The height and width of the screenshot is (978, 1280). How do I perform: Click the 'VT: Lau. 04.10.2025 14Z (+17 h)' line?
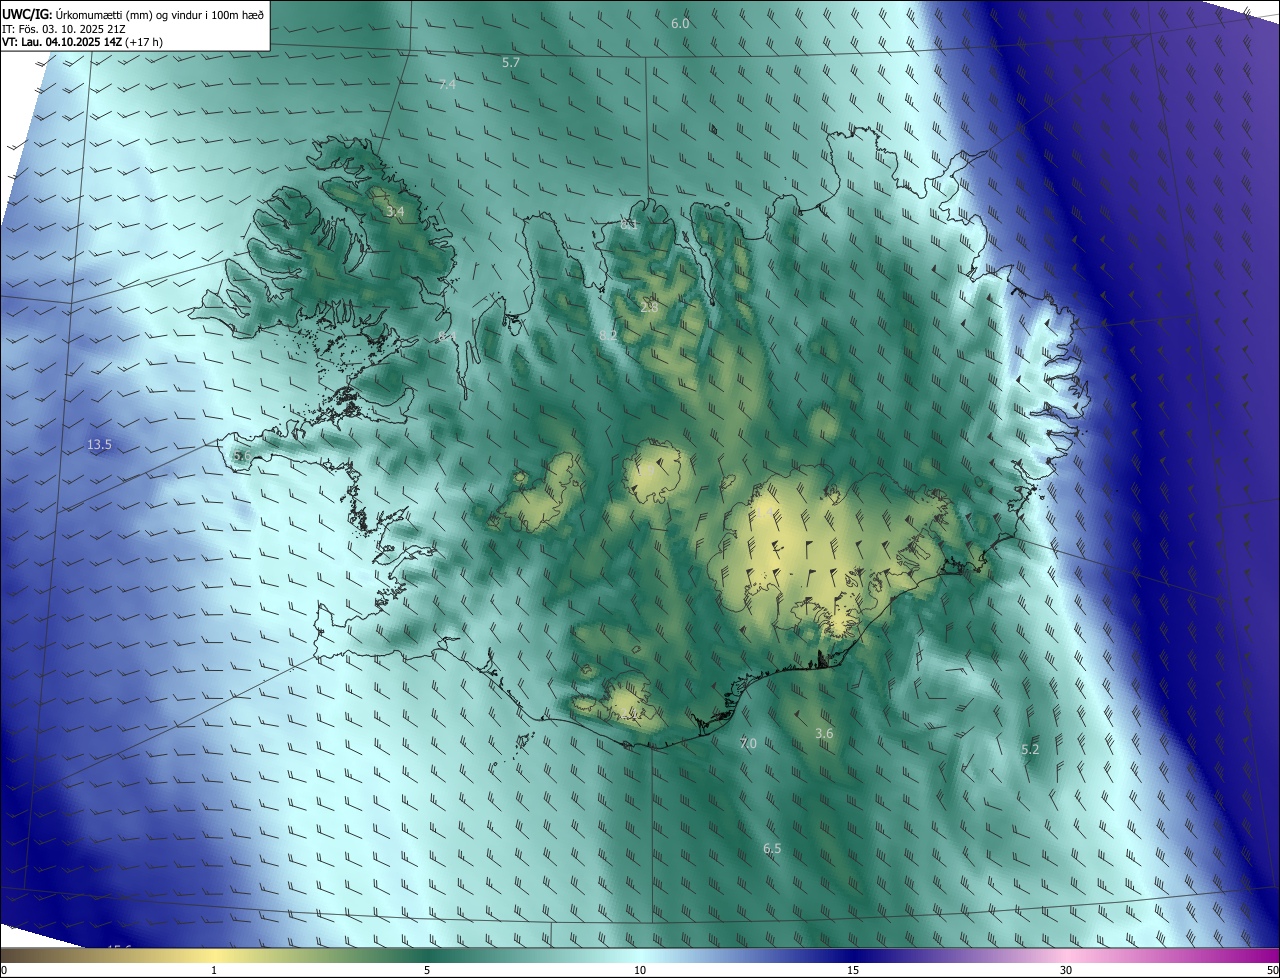[82, 42]
